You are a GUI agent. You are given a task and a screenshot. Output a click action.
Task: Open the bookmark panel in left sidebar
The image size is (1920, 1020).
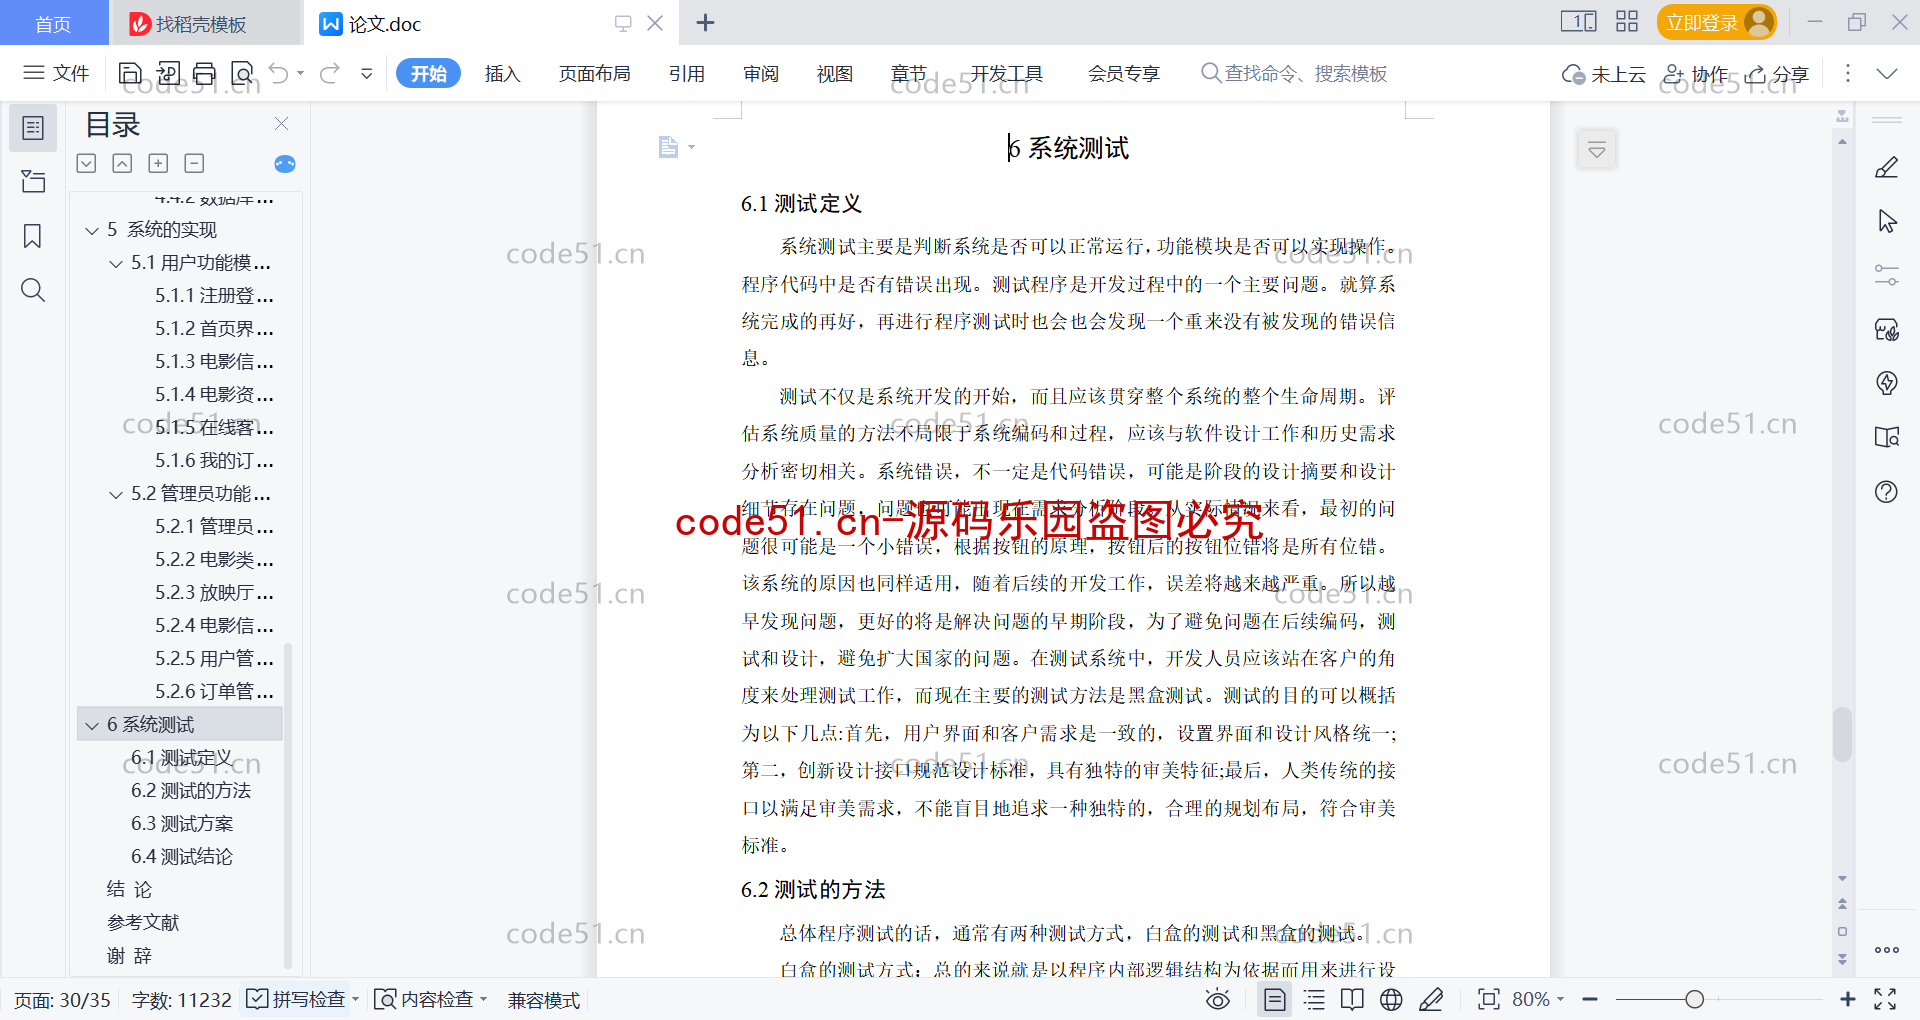(33, 236)
